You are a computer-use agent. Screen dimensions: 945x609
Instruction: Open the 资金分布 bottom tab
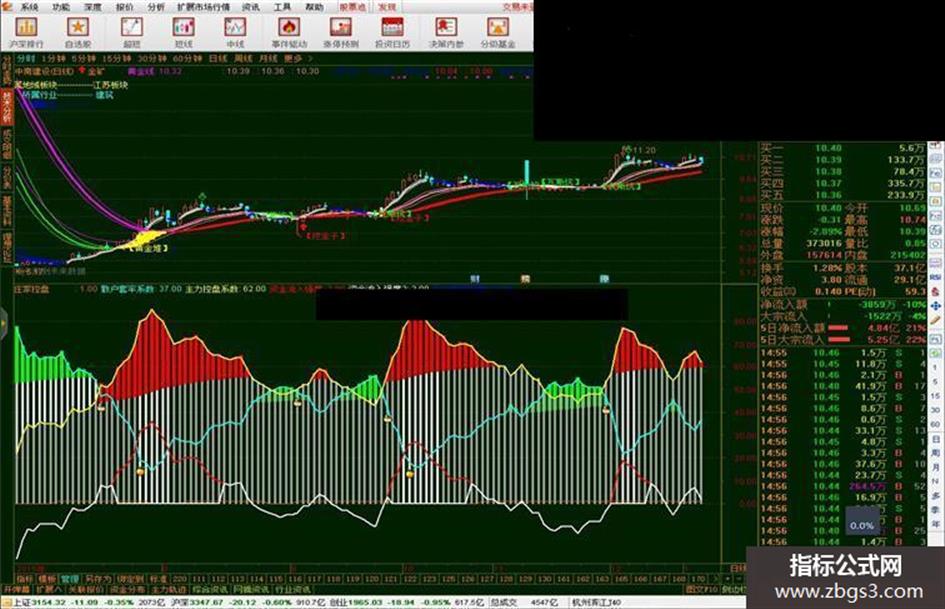128,589
